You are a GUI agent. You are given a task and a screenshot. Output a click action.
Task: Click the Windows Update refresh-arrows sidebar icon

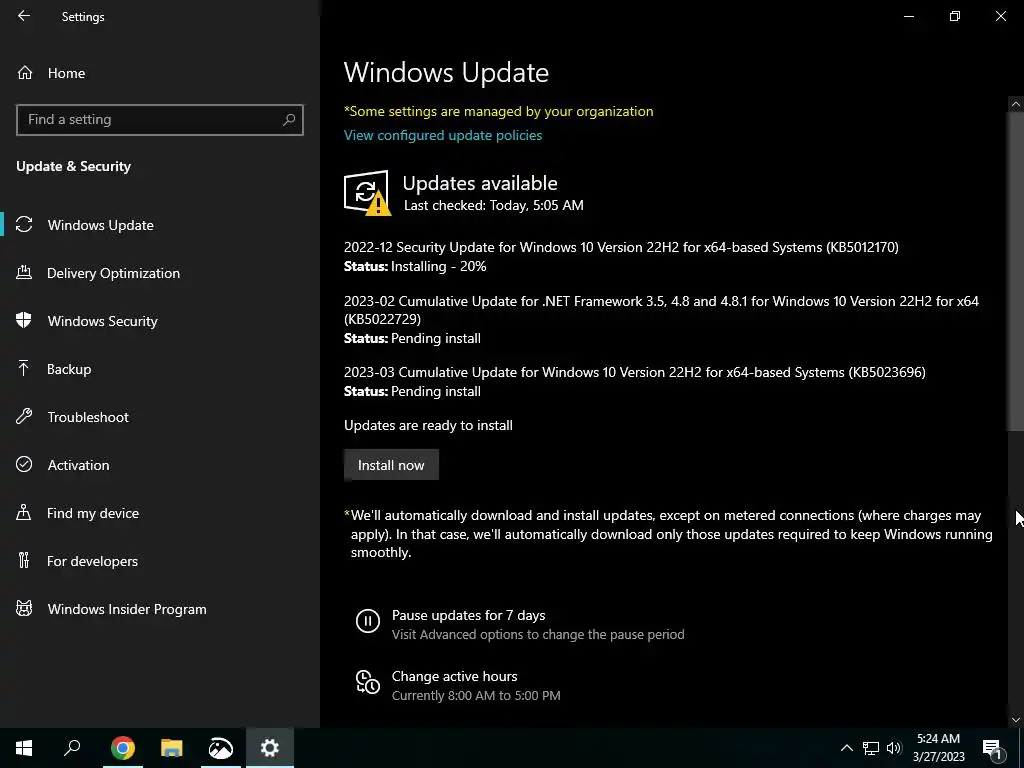[24, 225]
